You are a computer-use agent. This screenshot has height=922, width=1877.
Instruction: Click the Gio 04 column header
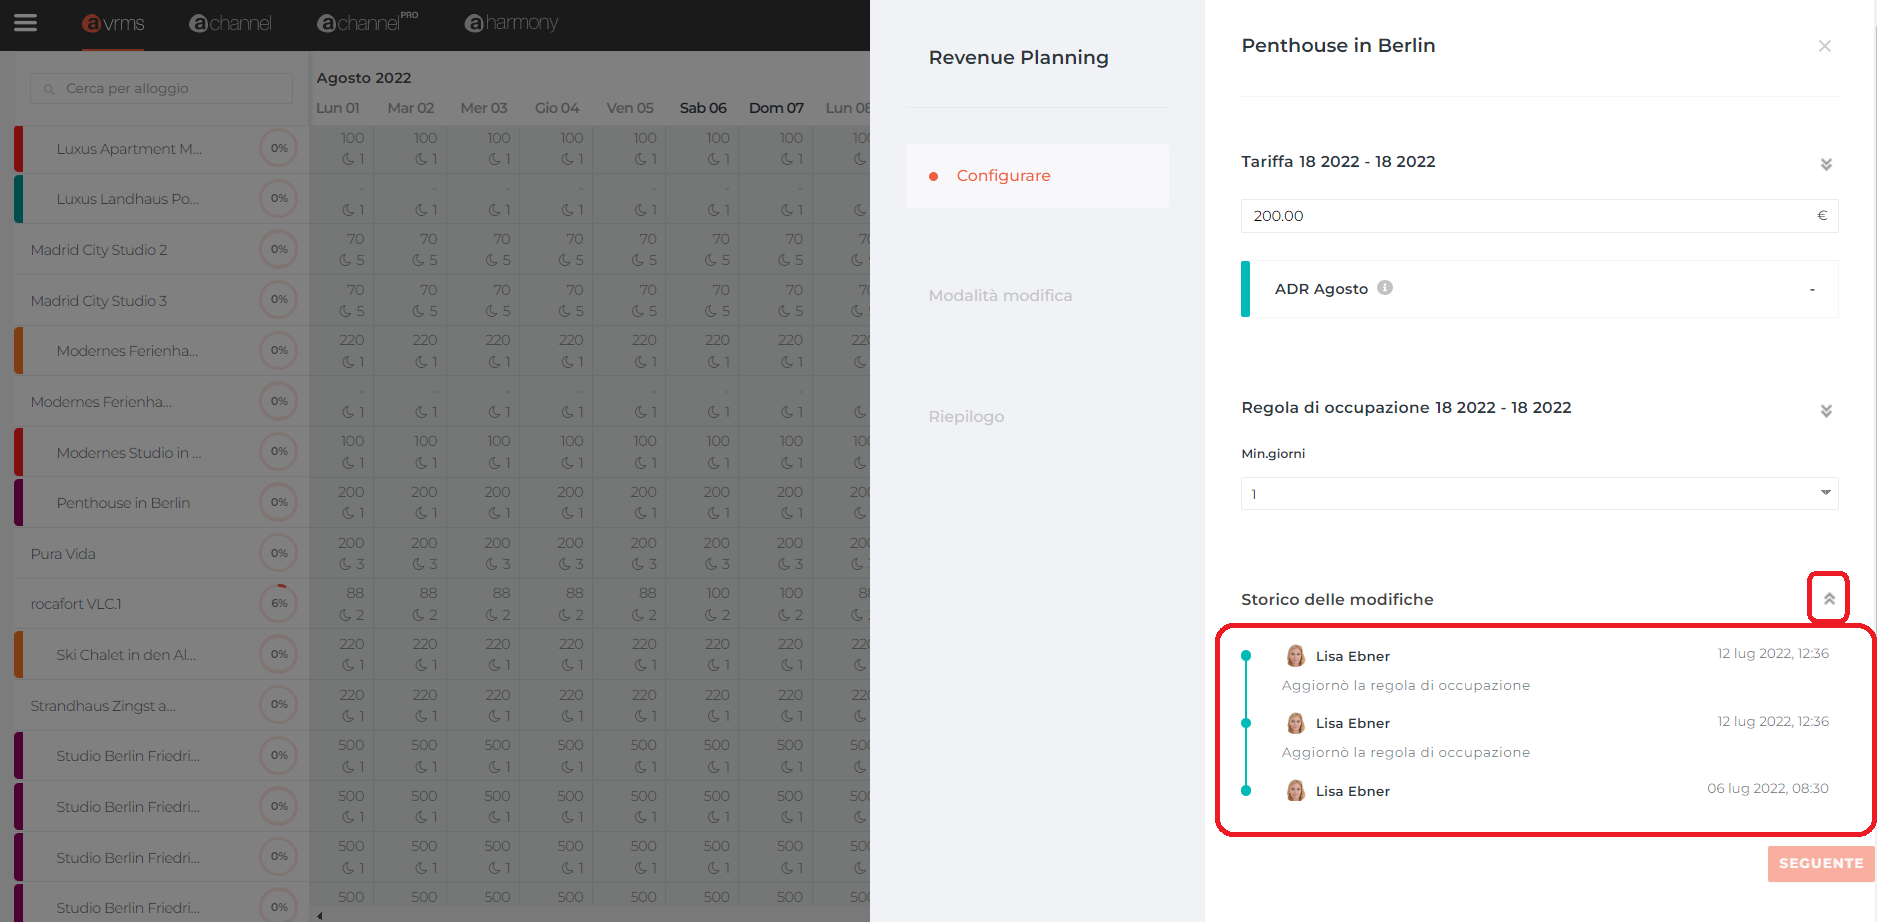pos(557,108)
